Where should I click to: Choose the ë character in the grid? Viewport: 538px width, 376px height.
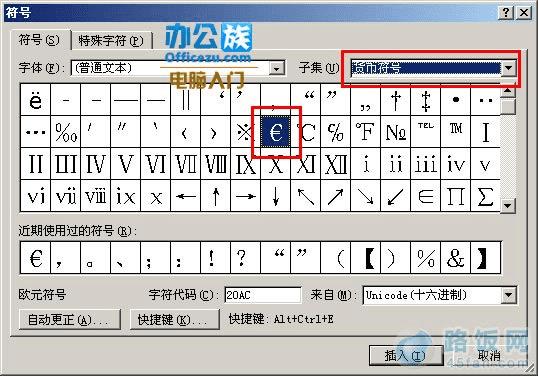[36, 100]
